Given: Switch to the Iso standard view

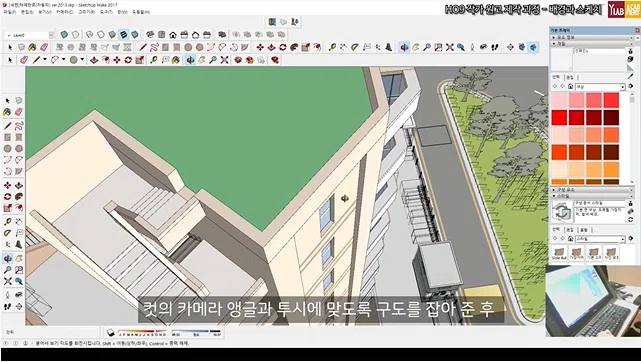Looking at the screenshot, I should coord(150,35).
